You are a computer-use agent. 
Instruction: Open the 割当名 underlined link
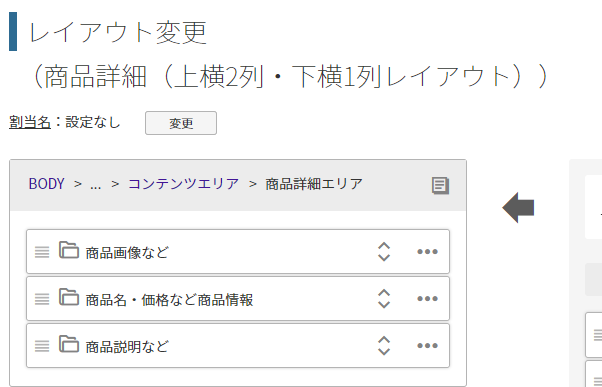(30, 122)
